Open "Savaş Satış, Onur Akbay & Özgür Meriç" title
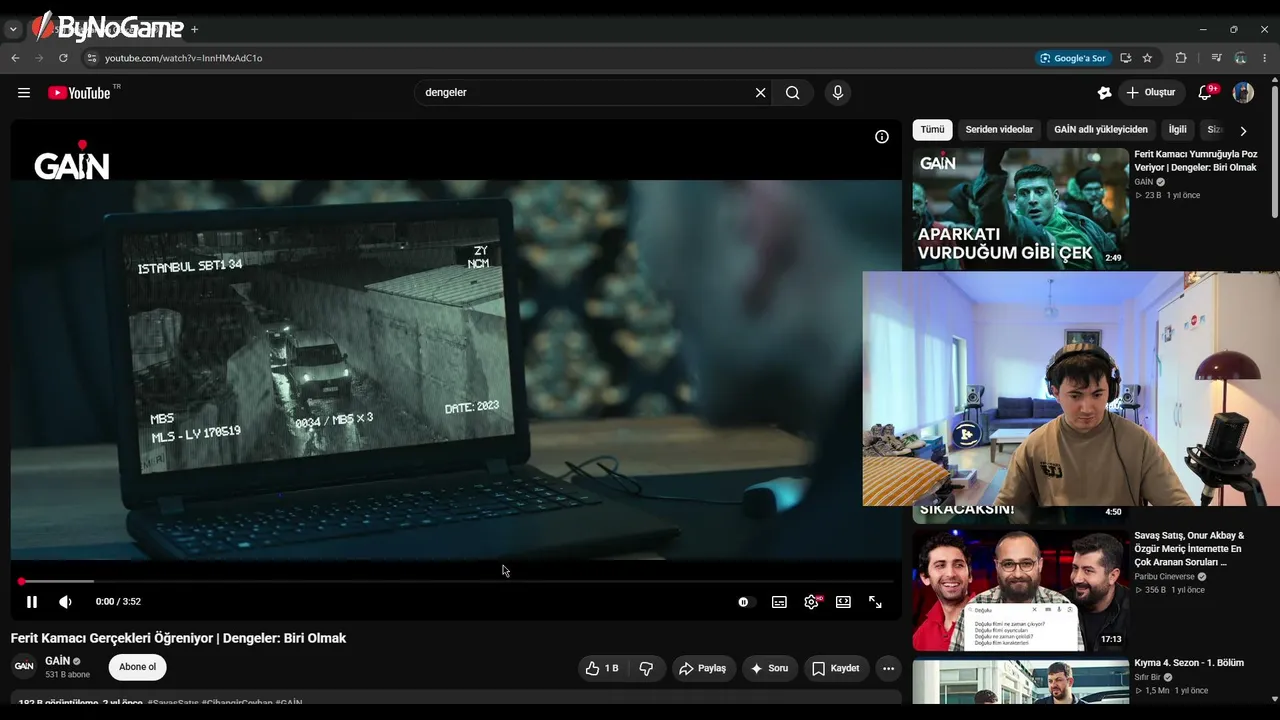Screen dimensions: 1280x720 [x=1190, y=549]
